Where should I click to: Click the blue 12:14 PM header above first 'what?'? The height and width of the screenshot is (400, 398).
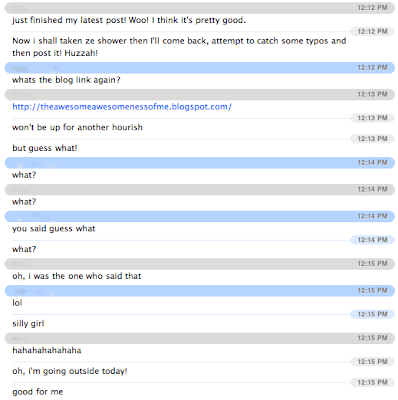[x=200, y=163]
